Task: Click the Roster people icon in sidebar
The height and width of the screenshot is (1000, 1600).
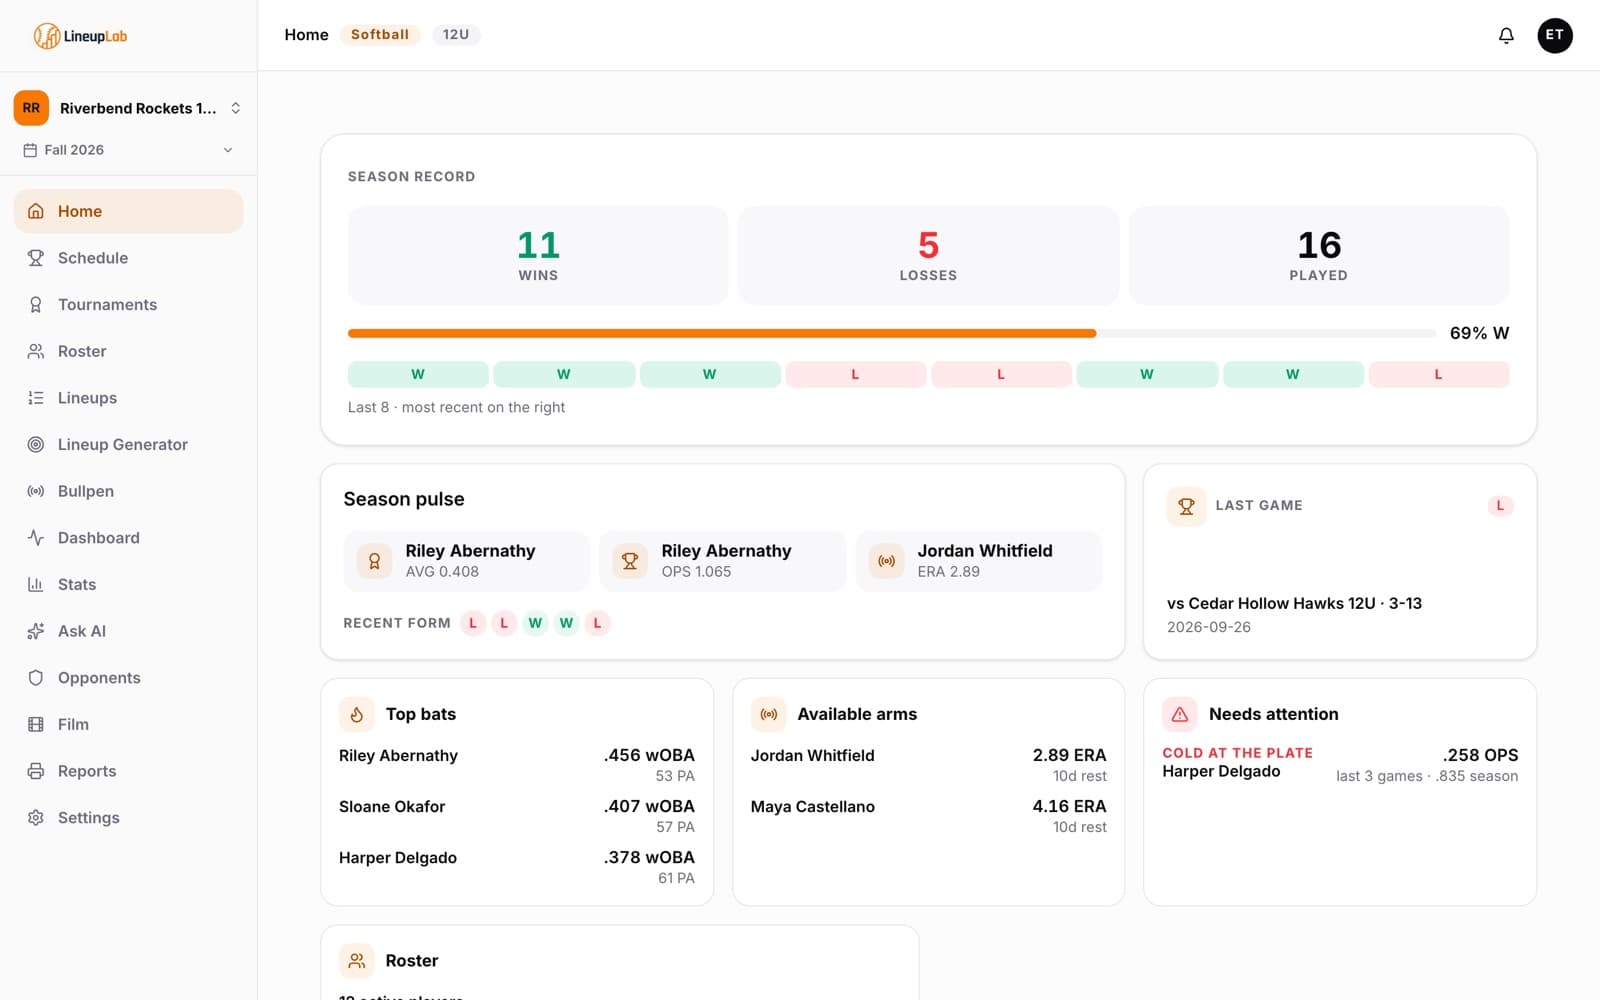Action: (36, 351)
